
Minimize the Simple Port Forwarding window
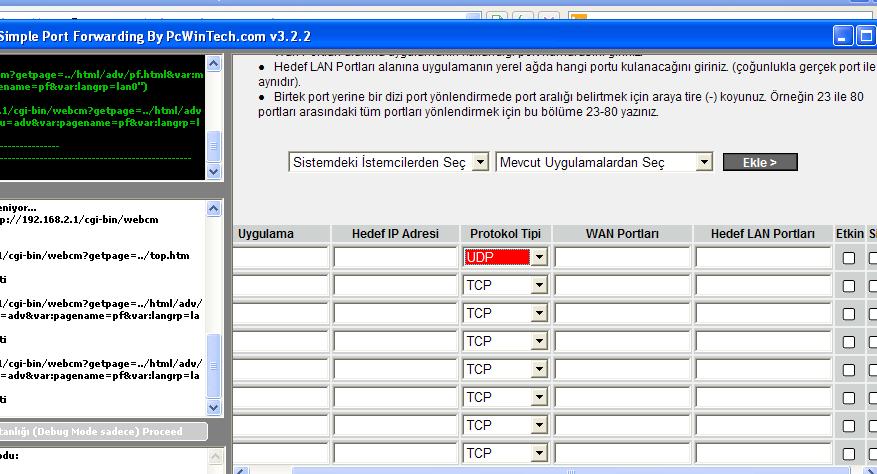pos(843,36)
